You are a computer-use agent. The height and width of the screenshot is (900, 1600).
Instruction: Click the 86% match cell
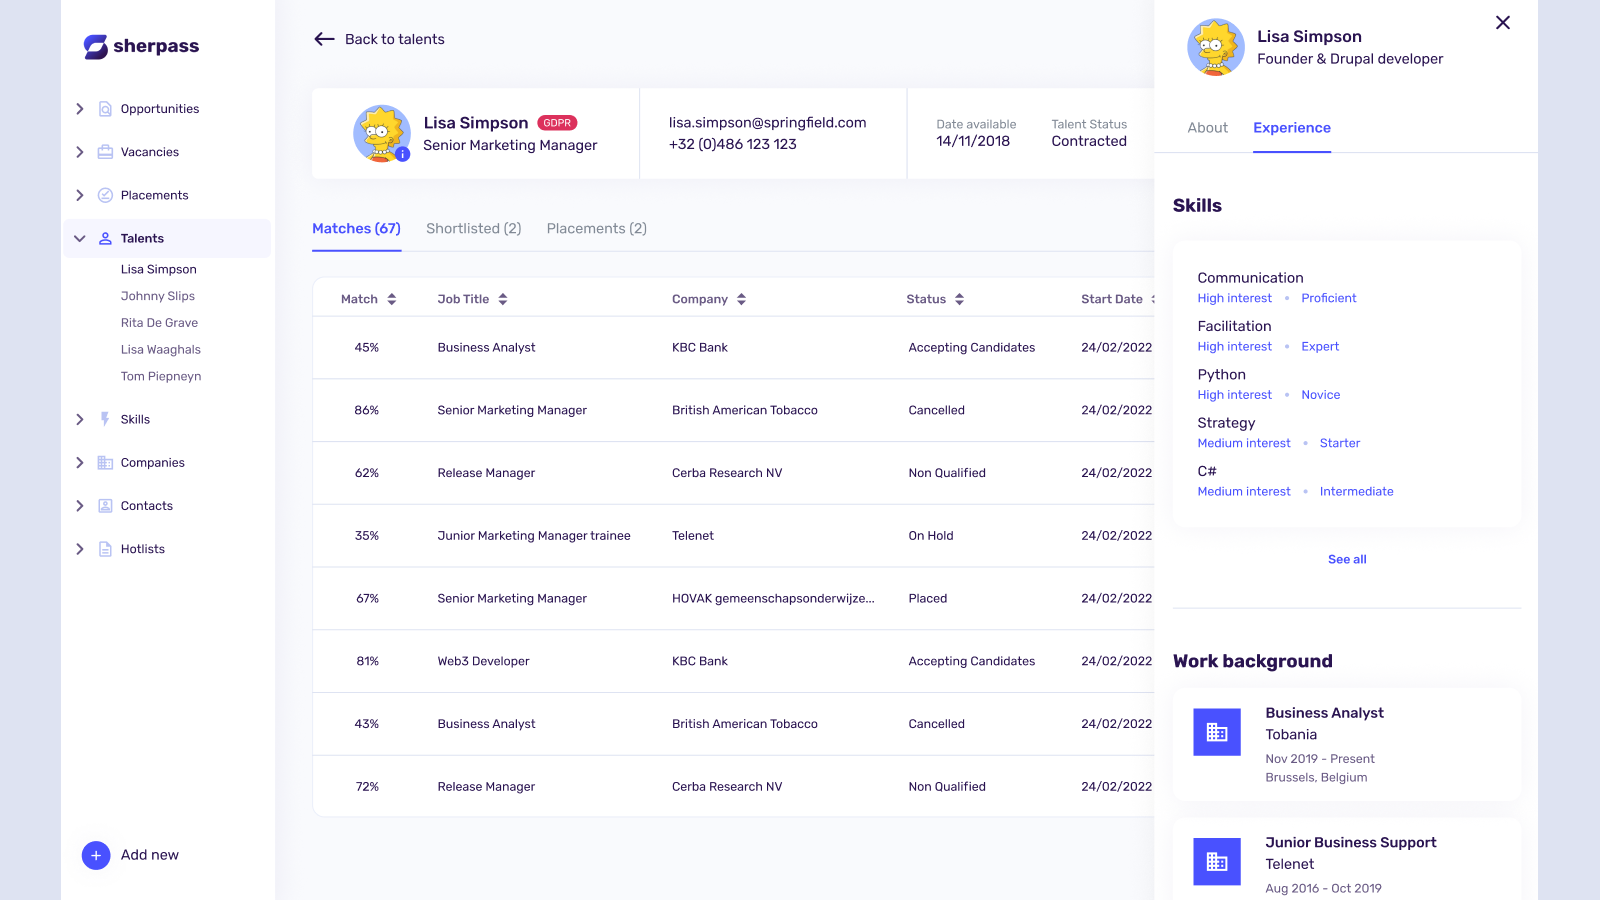click(367, 410)
